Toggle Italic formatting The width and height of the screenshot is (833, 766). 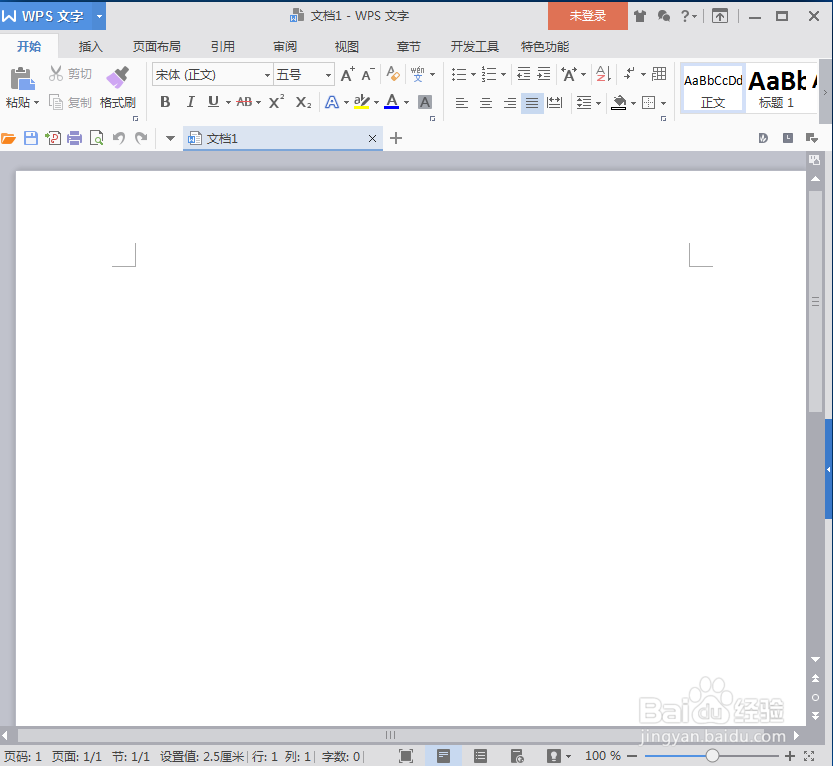pyautogui.click(x=190, y=101)
